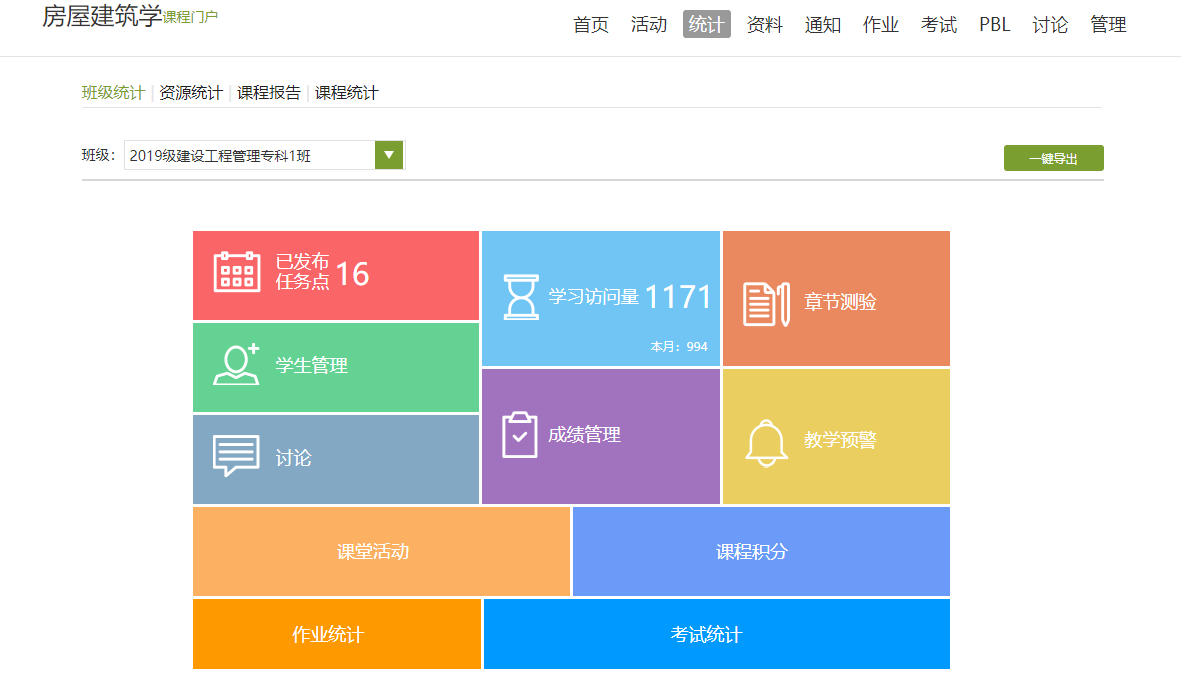
Task: Click the hourglass icon for 学习访问量
Action: pyautogui.click(x=520, y=297)
